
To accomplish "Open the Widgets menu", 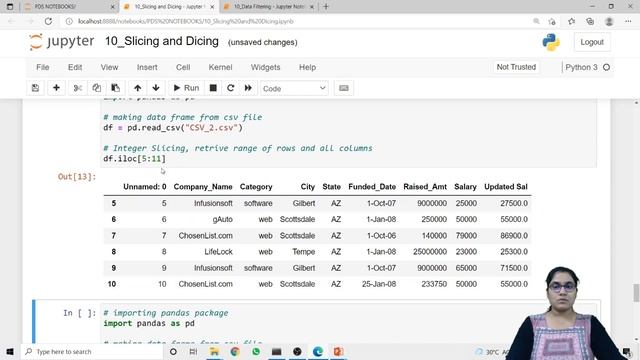I will tap(265, 67).
